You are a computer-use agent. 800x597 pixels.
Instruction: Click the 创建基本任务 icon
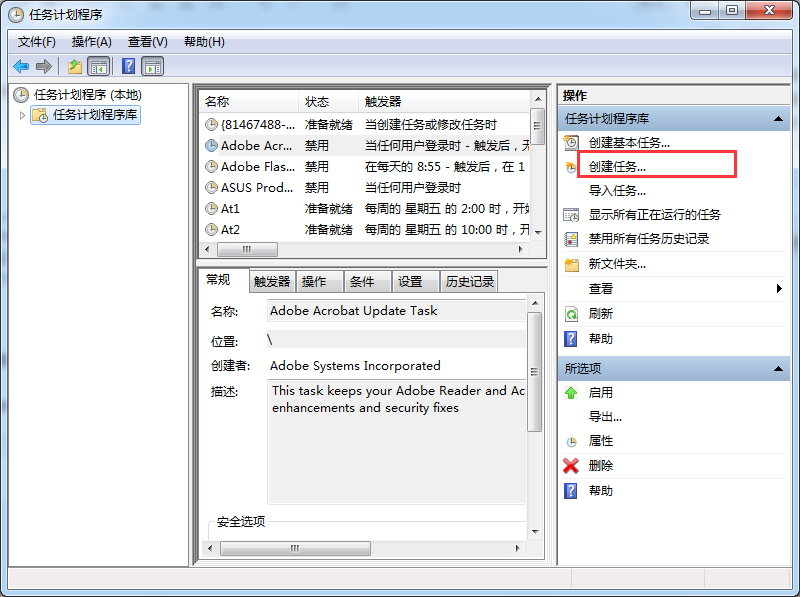point(571,143)
